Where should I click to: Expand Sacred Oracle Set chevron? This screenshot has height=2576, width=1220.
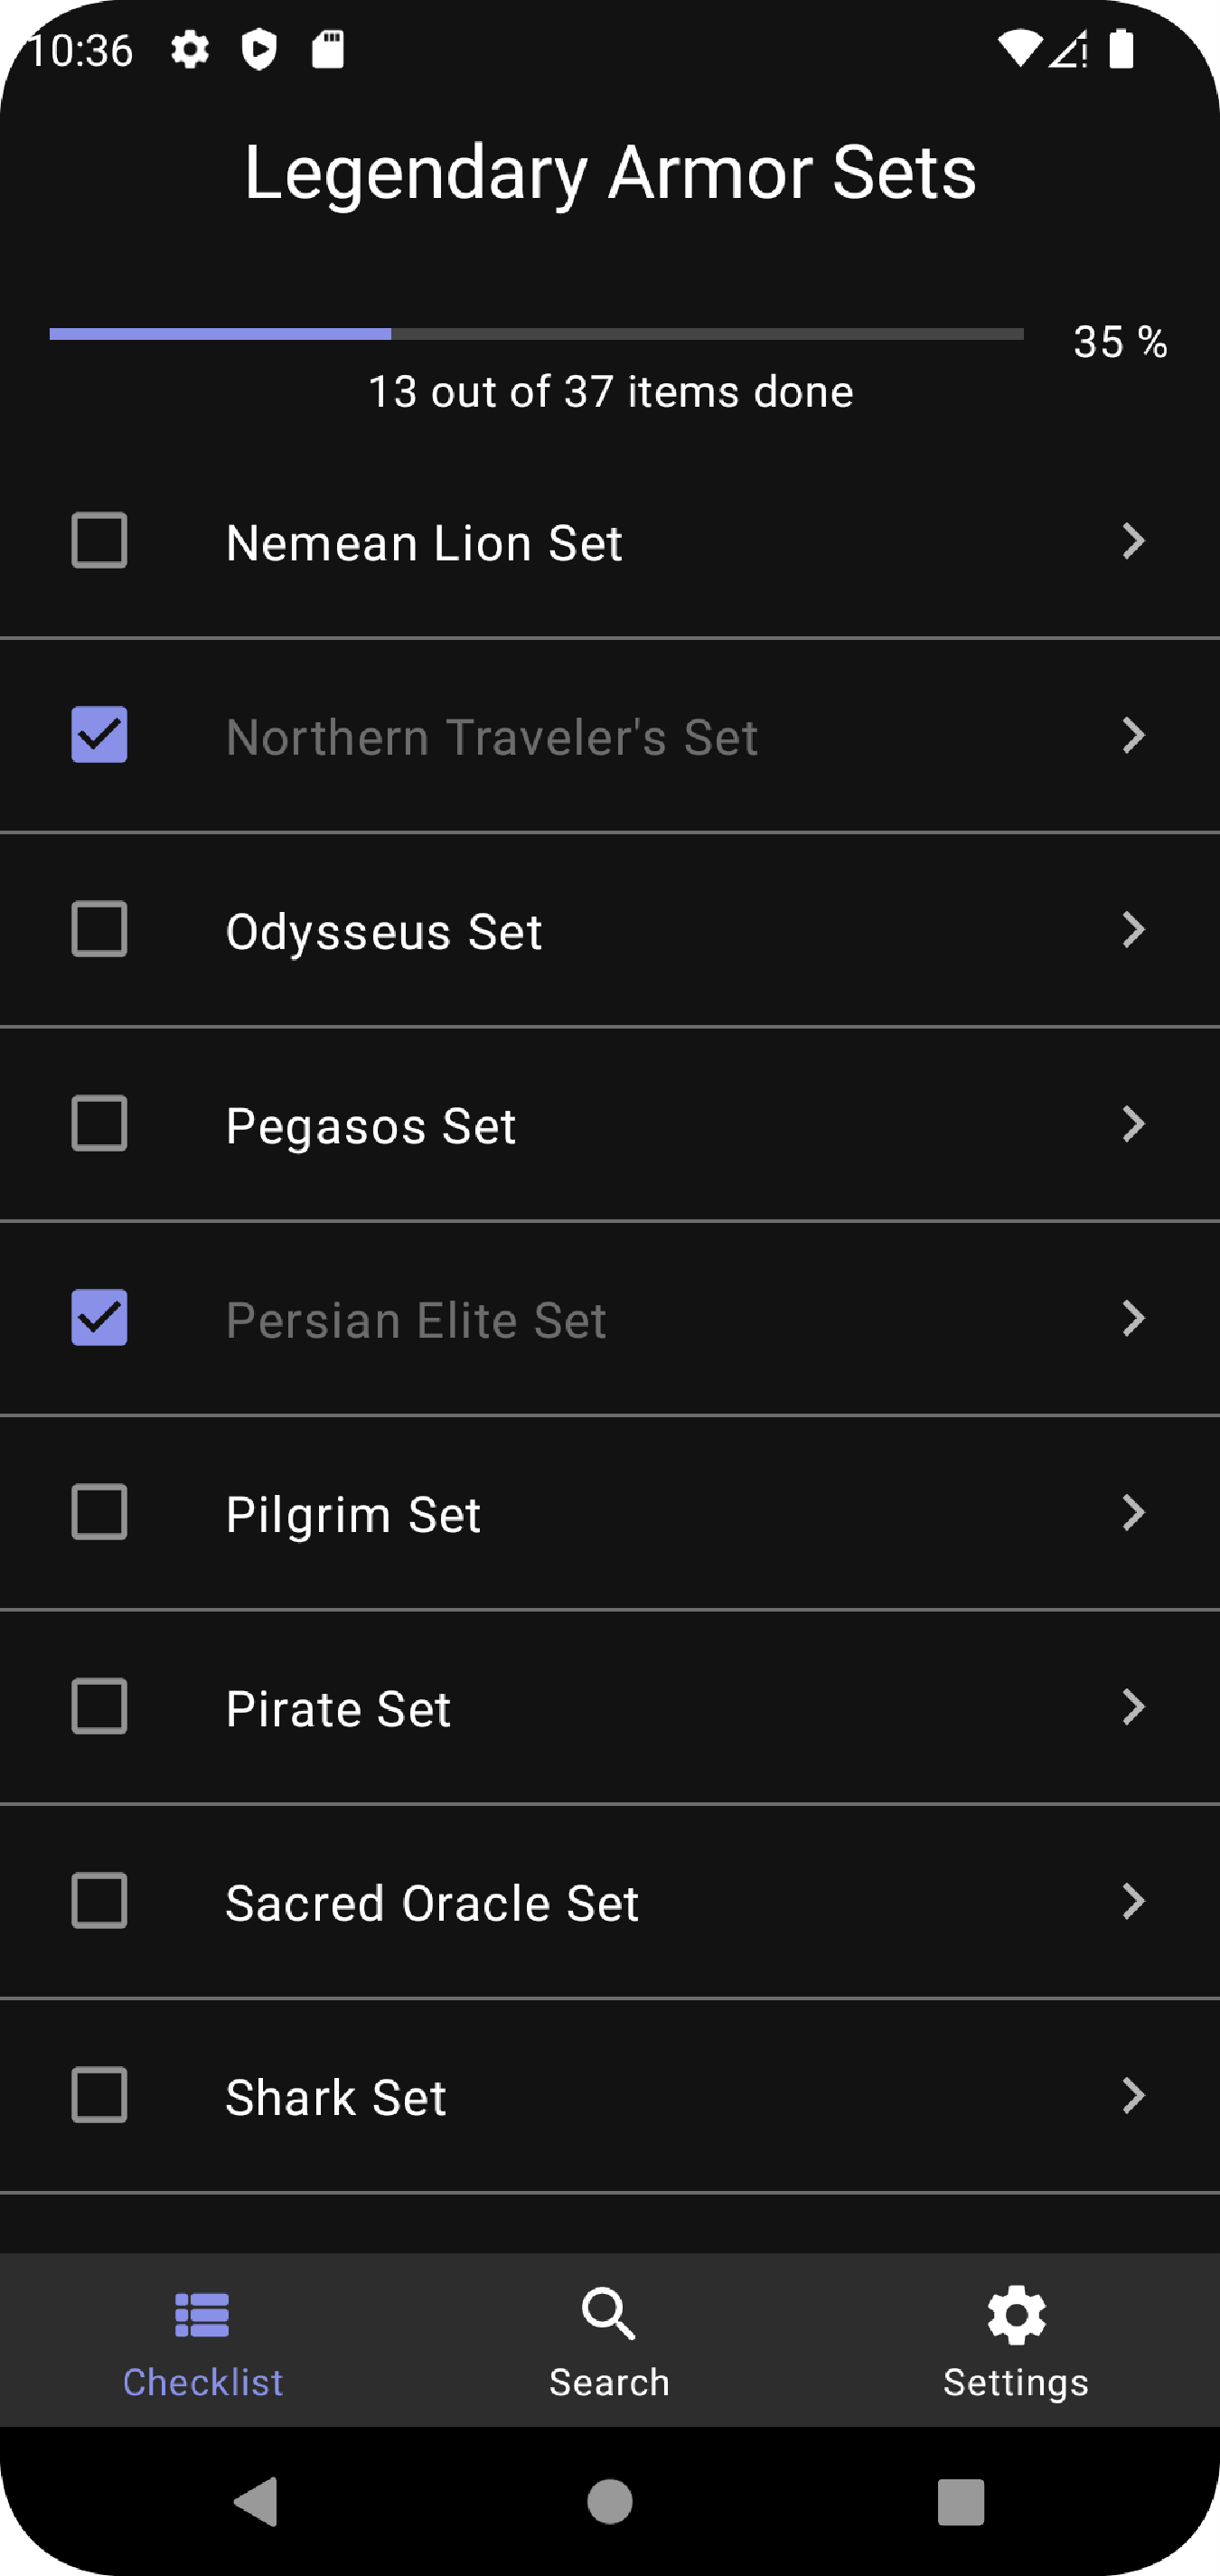(x=1133, y=1901)
